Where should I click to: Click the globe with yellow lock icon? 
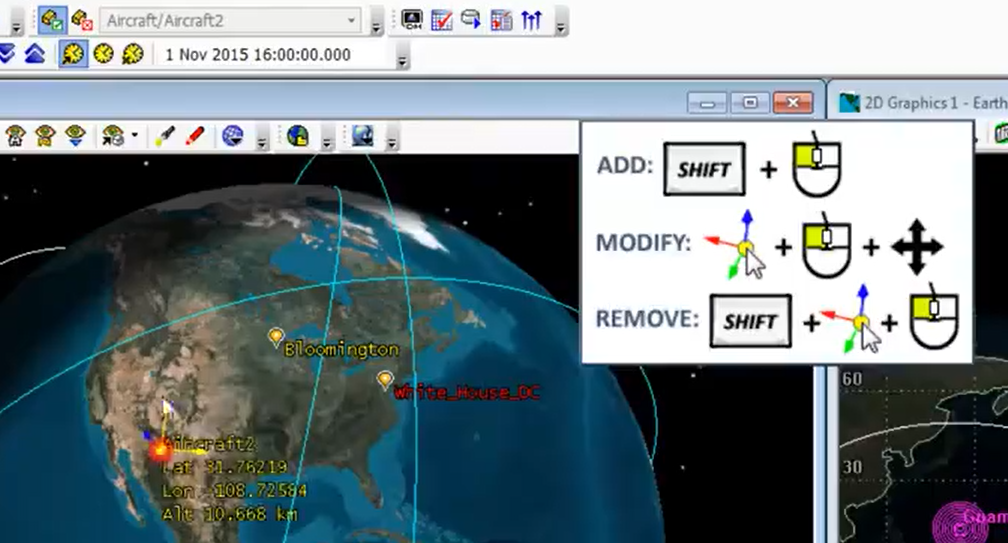pos(298,136)
